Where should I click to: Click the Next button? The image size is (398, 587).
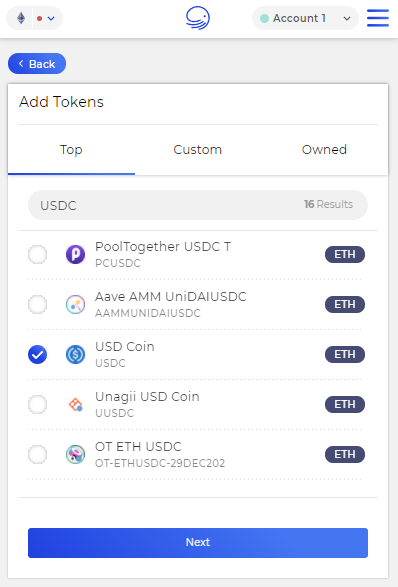click(x=198, y=542)
